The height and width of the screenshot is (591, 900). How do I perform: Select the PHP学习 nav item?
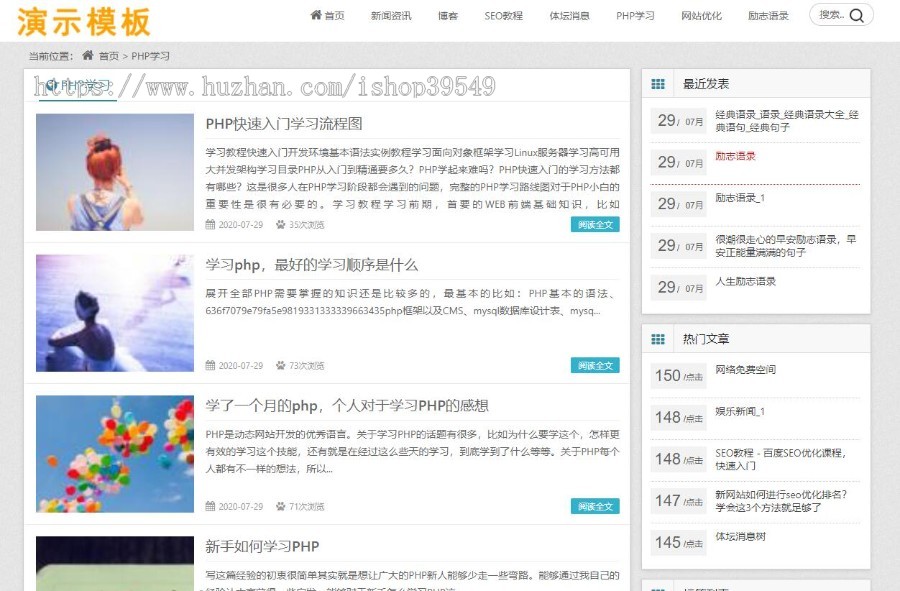pos(635,15)
